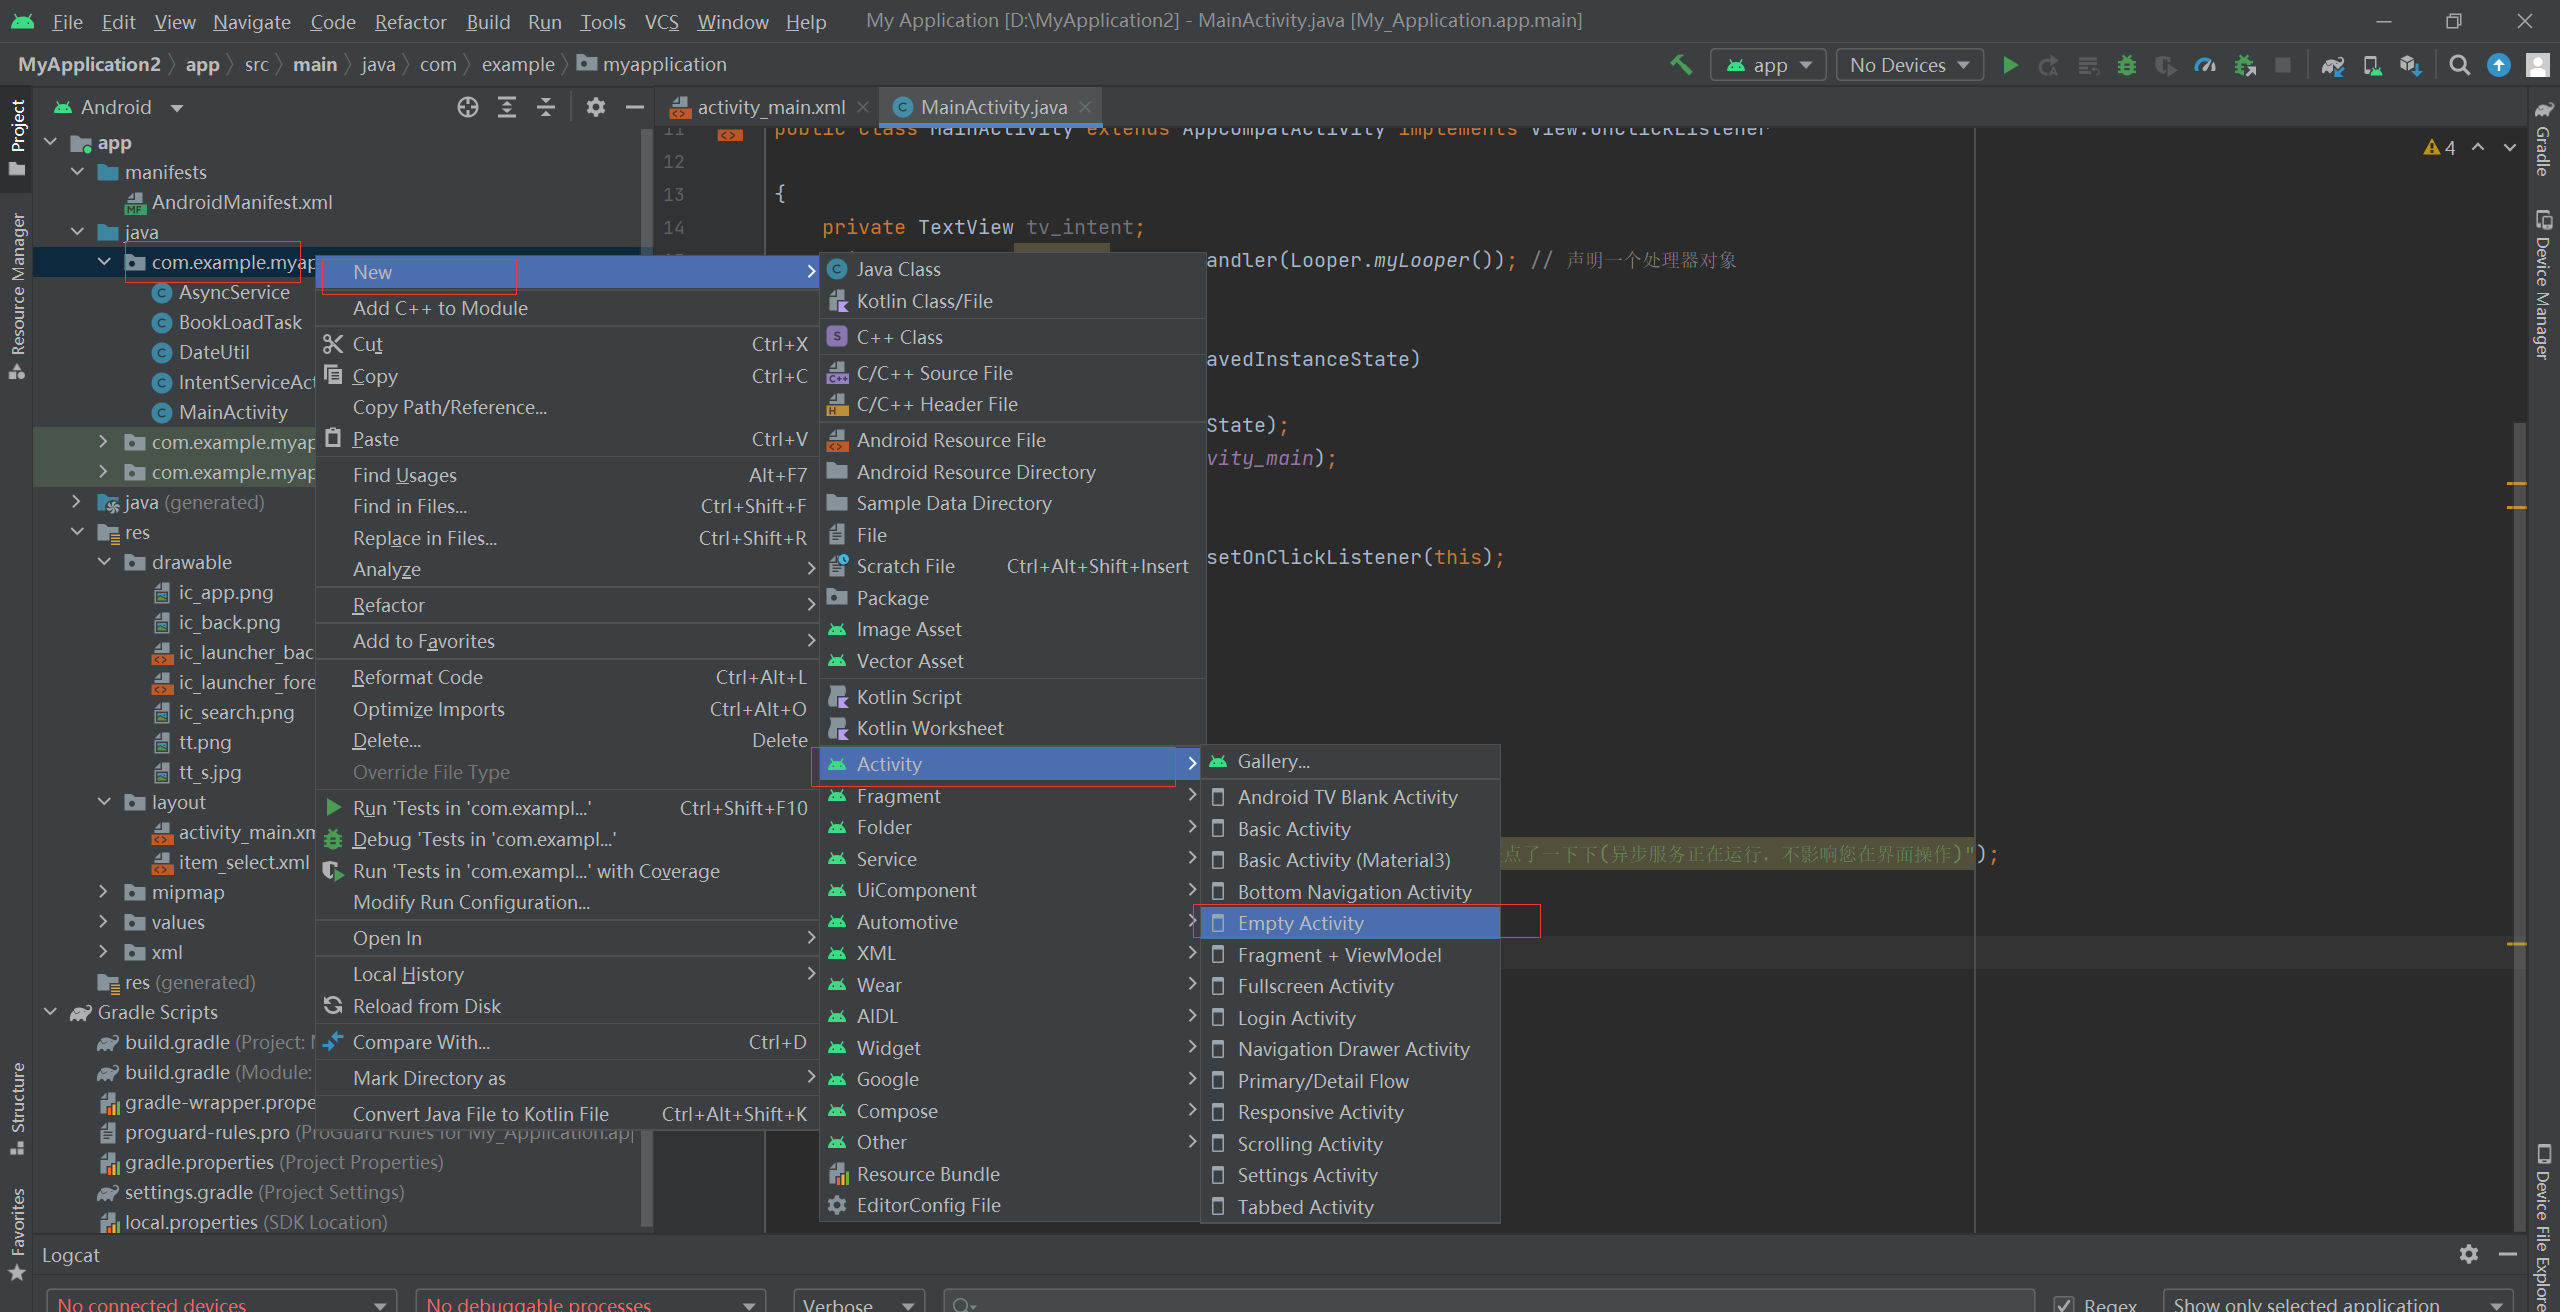The image size is (2560, 1312).
Task: Open the Logcat settings gear
Action: [2469, 1254]
